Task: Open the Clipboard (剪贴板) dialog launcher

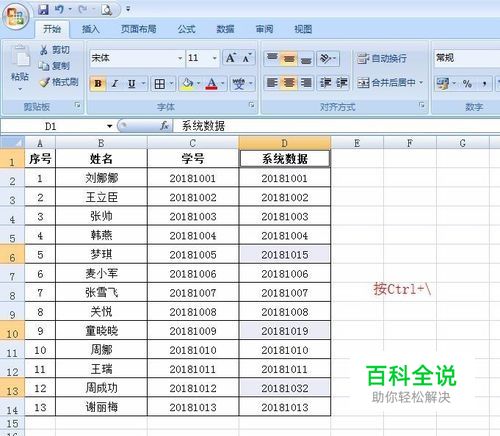Action: 78,105
